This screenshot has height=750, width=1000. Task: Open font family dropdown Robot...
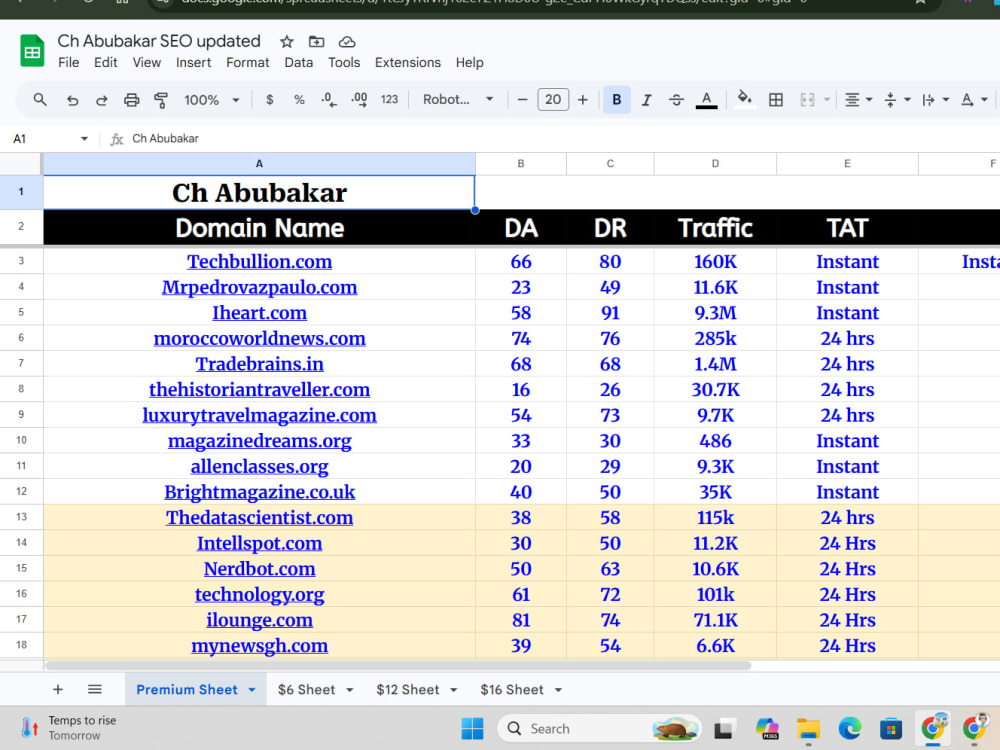tap(458, 99)
